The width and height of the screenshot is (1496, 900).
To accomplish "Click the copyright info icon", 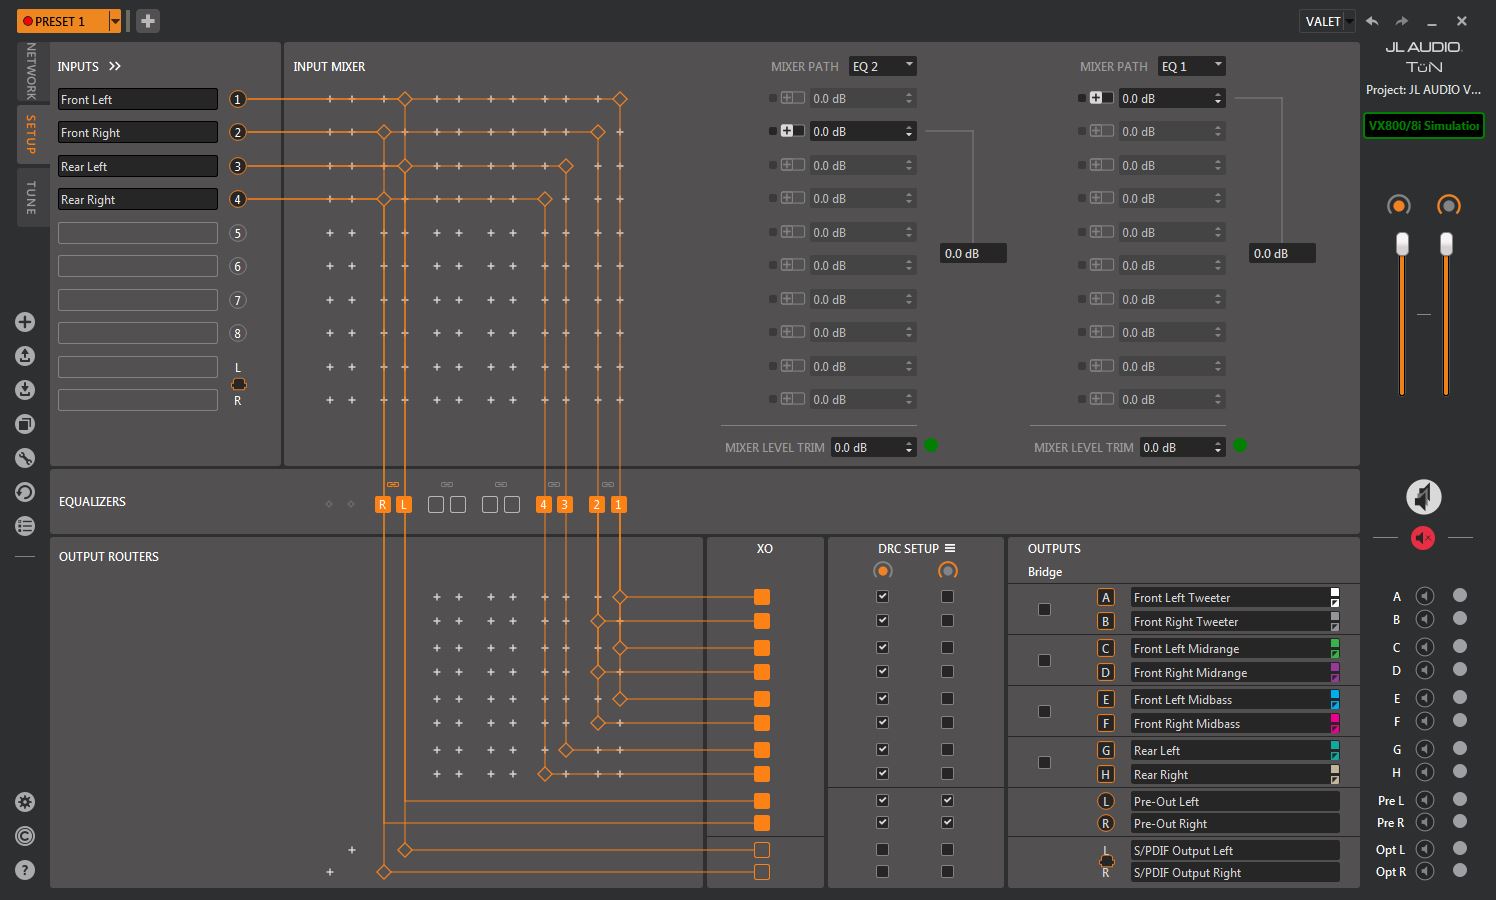I will (x=25, y=836).
